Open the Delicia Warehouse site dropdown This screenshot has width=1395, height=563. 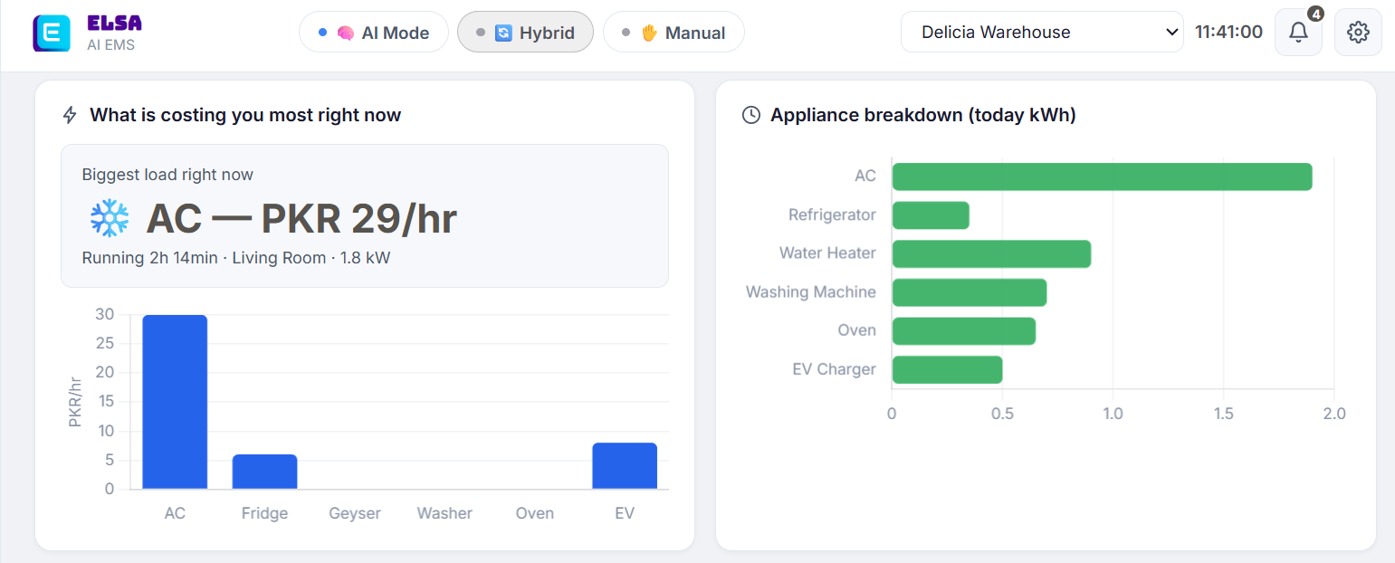pyautogui.click(x=1041, y=32)
